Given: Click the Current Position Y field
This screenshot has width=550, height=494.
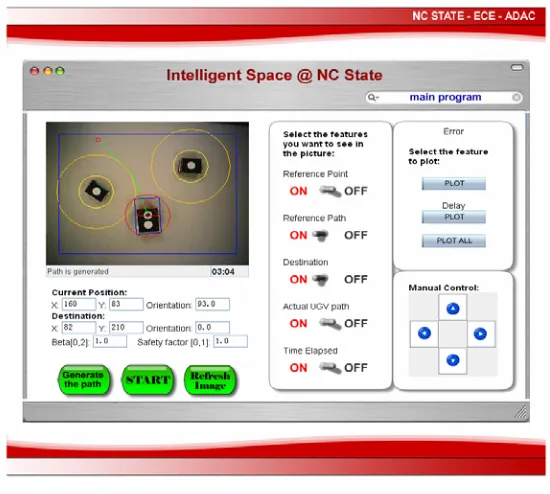Looking at the screenshot, I should coord(126,304).
